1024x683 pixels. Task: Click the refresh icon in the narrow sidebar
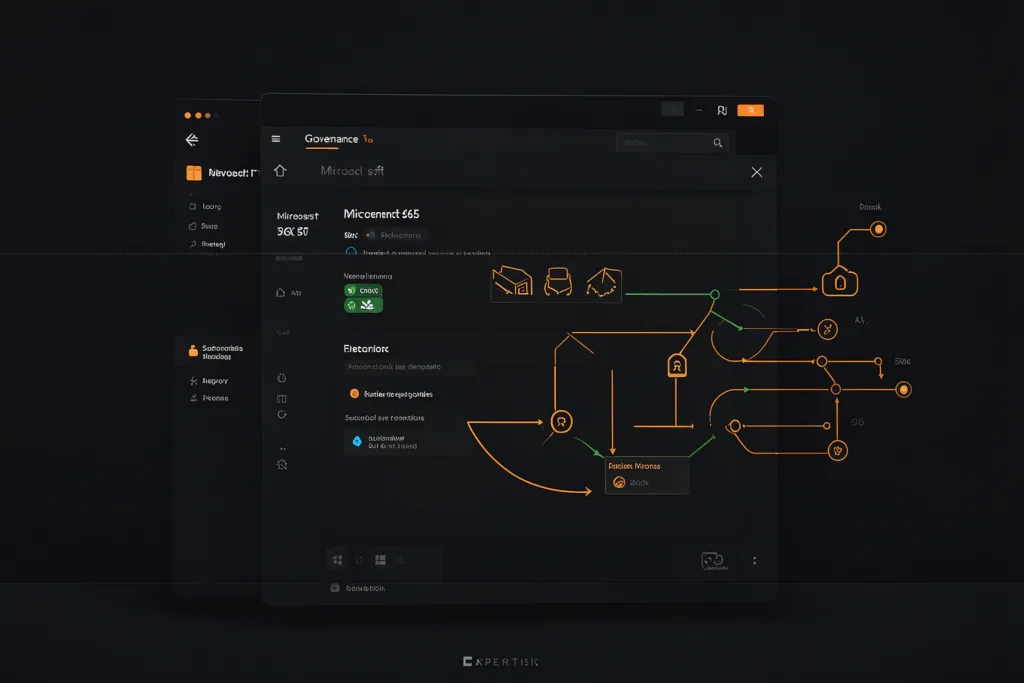click(x=281, y=415)
